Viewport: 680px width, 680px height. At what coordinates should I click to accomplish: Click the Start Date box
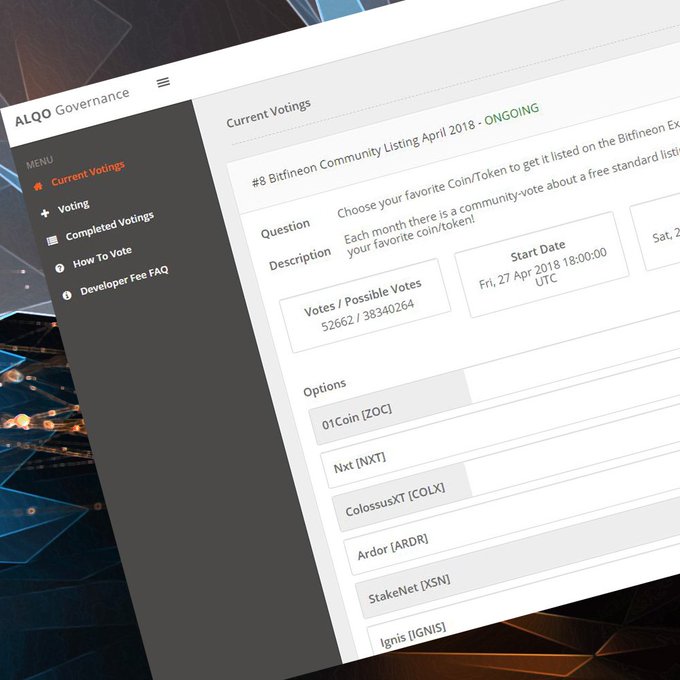click(x=542, y=265)
